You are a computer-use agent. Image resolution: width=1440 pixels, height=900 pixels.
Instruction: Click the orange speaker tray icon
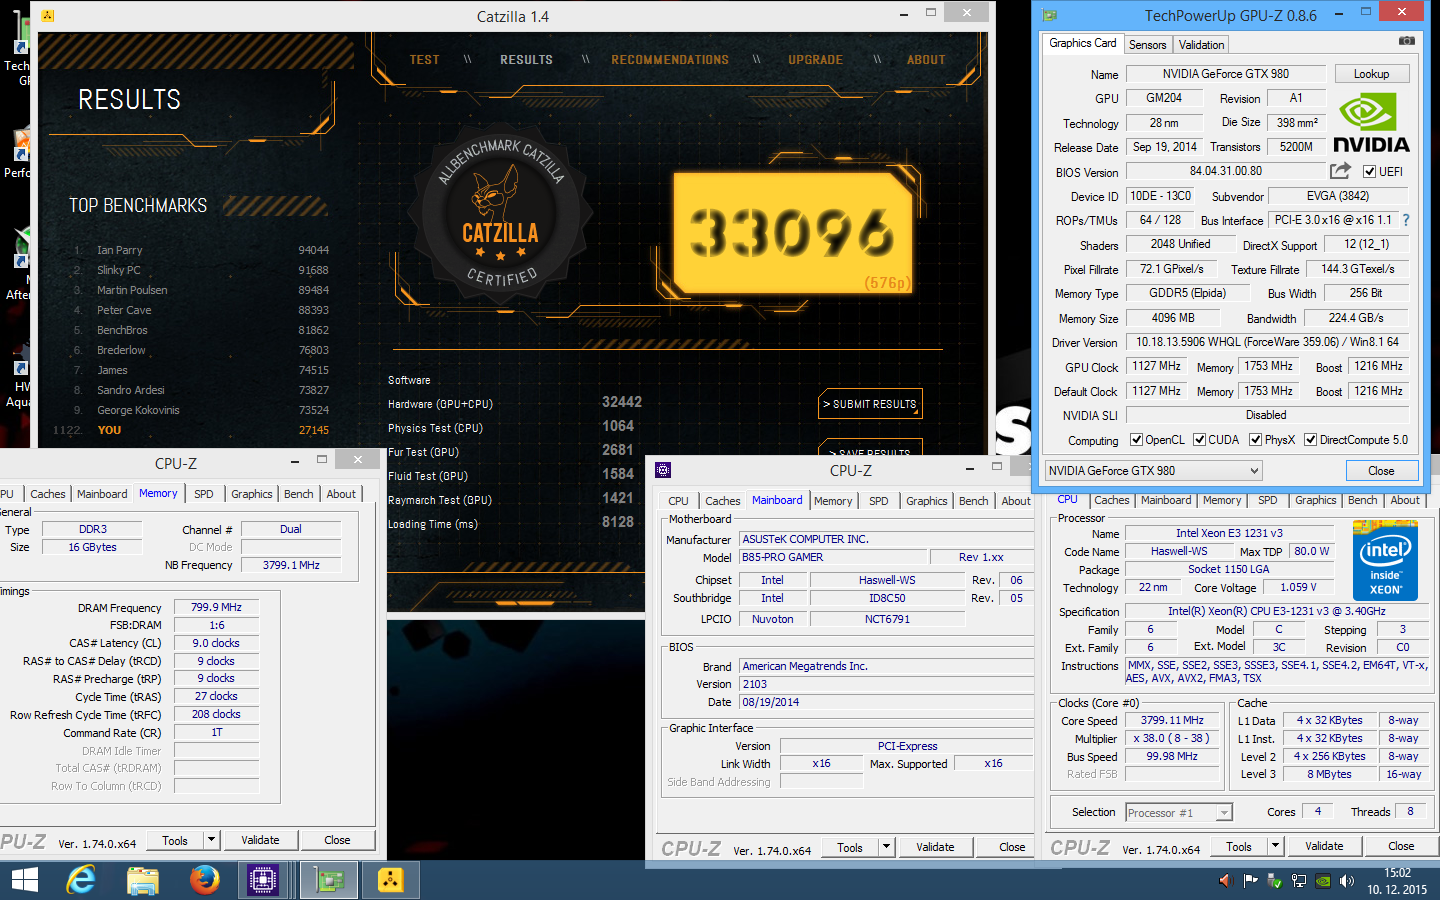click(1225, 880)
